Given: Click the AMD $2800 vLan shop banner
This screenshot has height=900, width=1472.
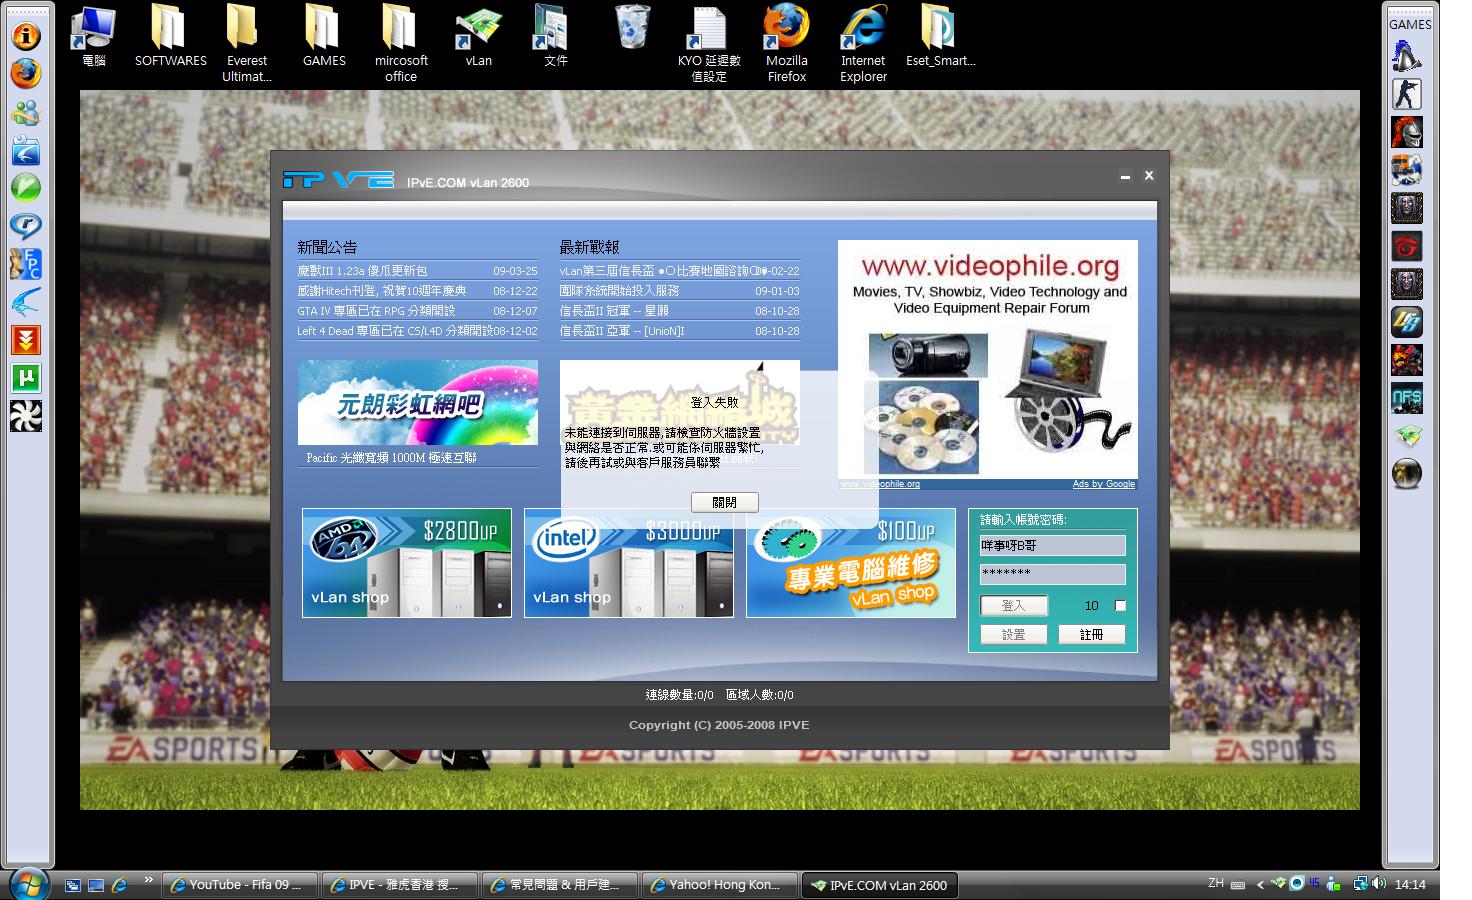Looking at the screenshot, I should [x=407, y=563].
